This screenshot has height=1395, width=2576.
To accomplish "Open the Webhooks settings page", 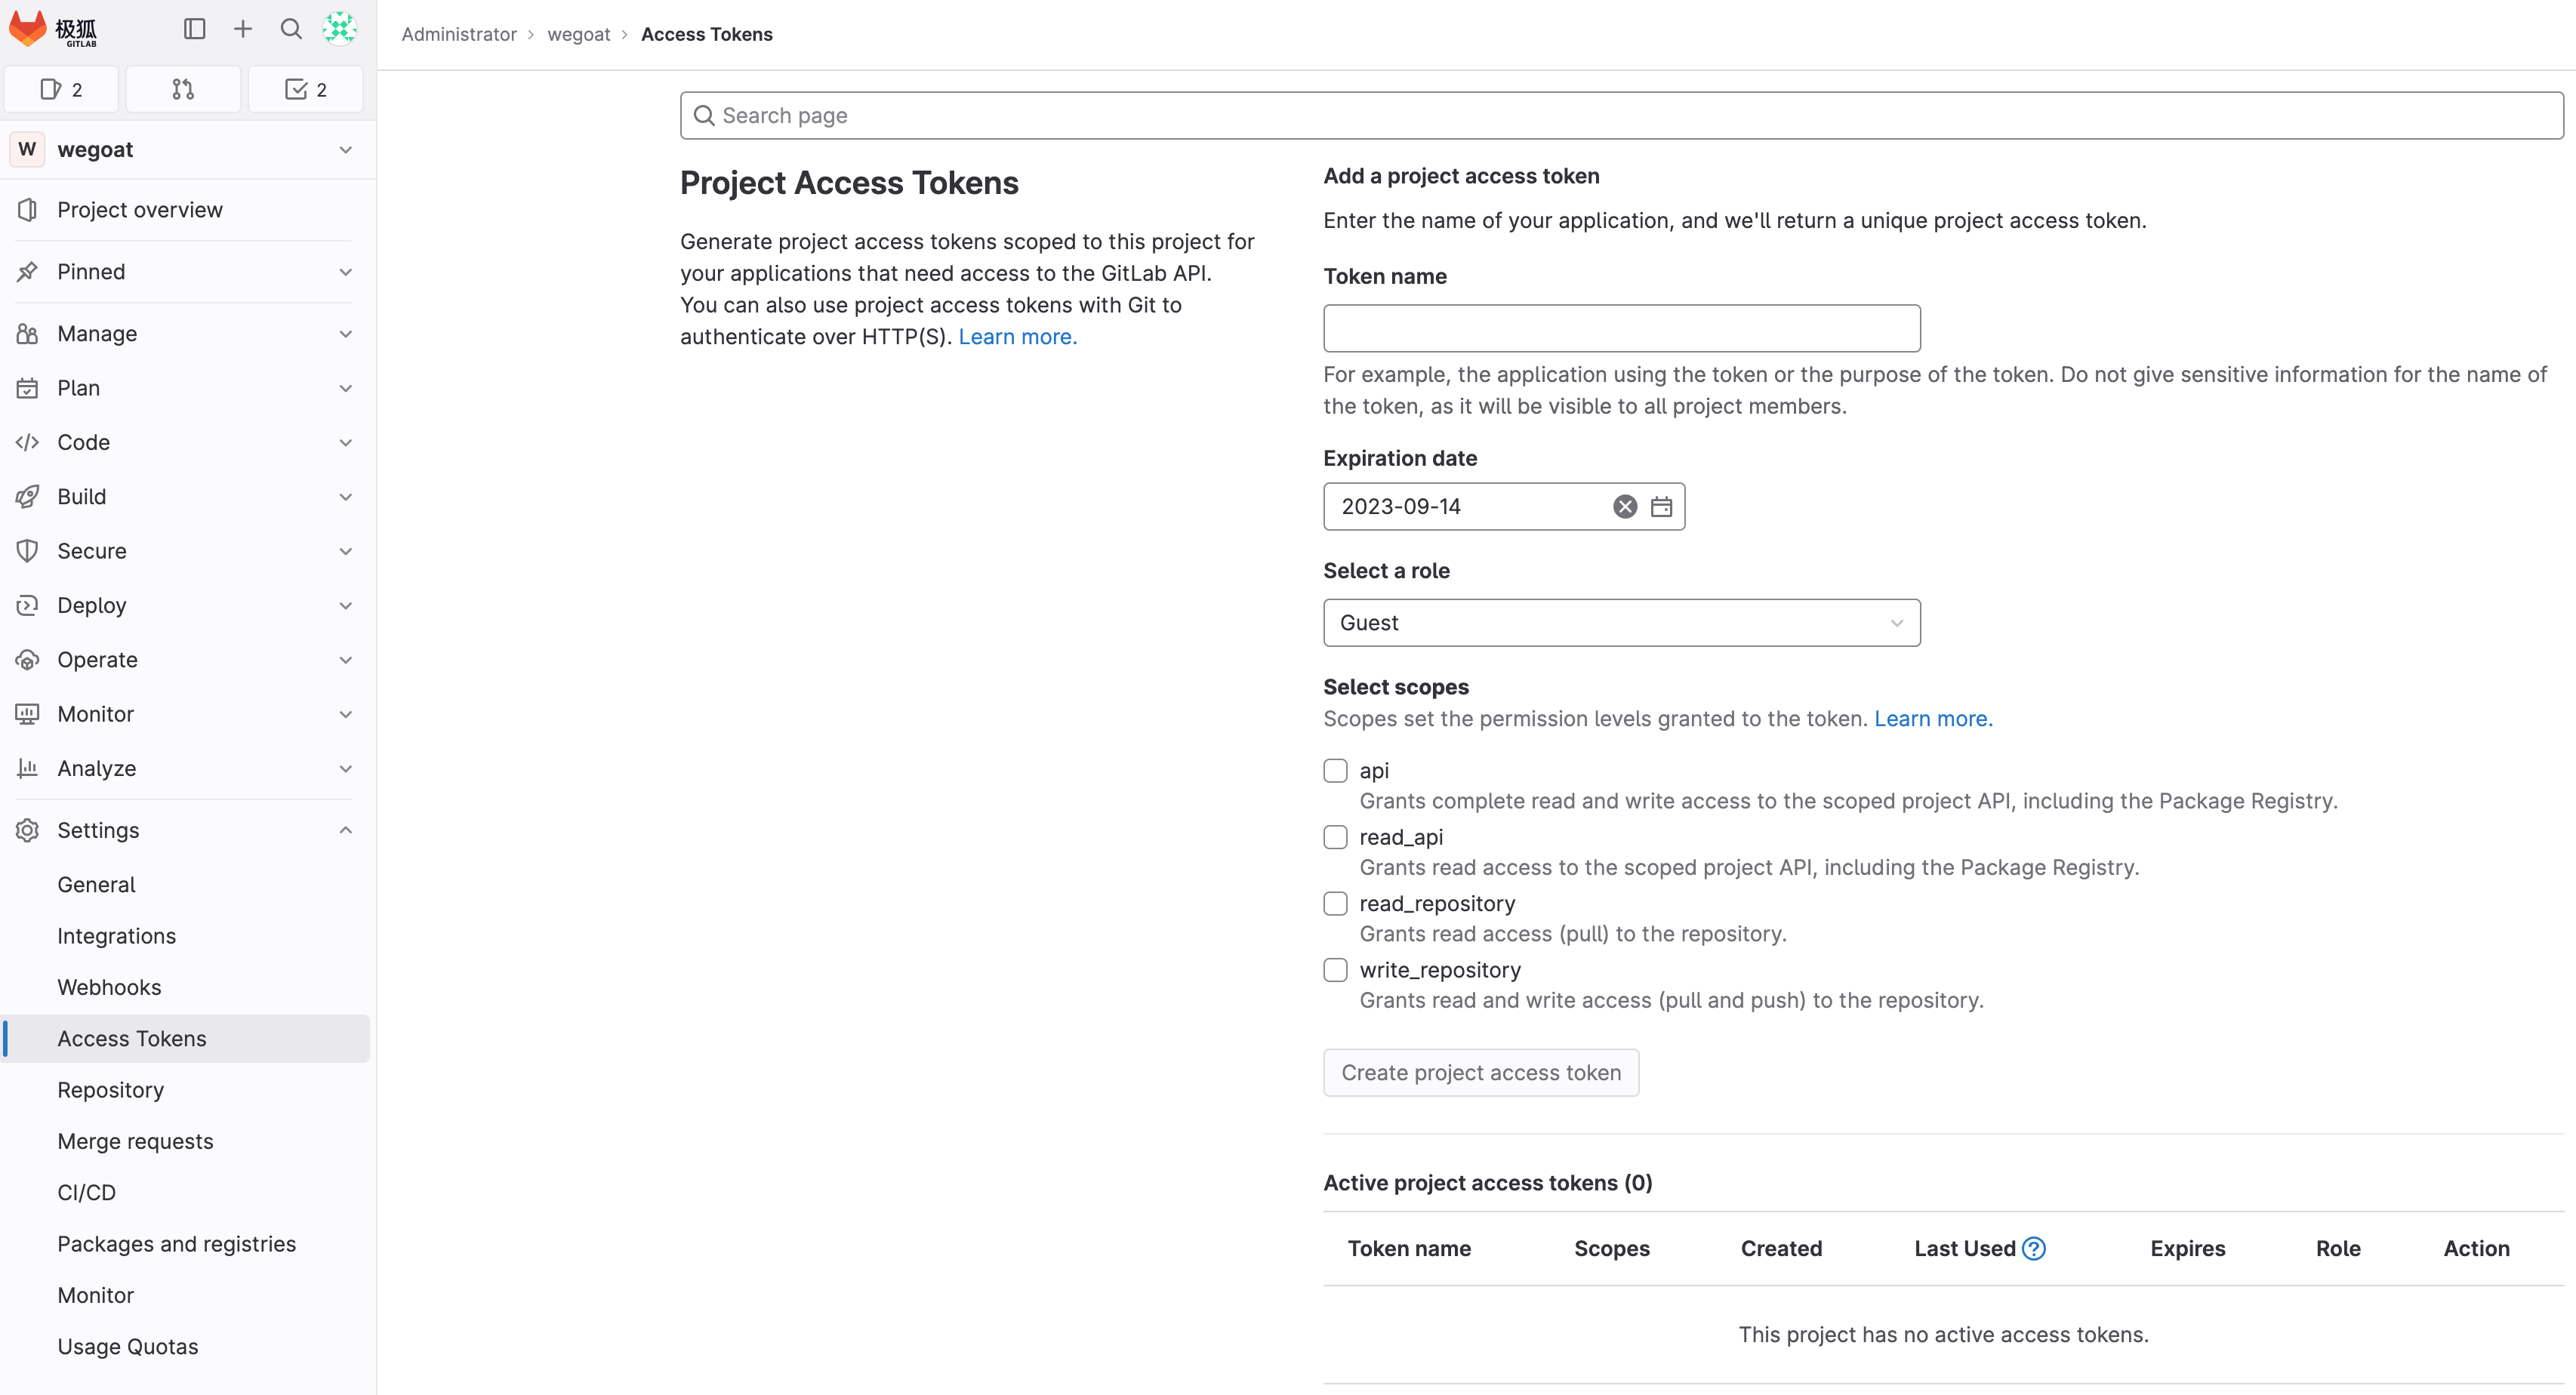I will [x=109, y=987].
